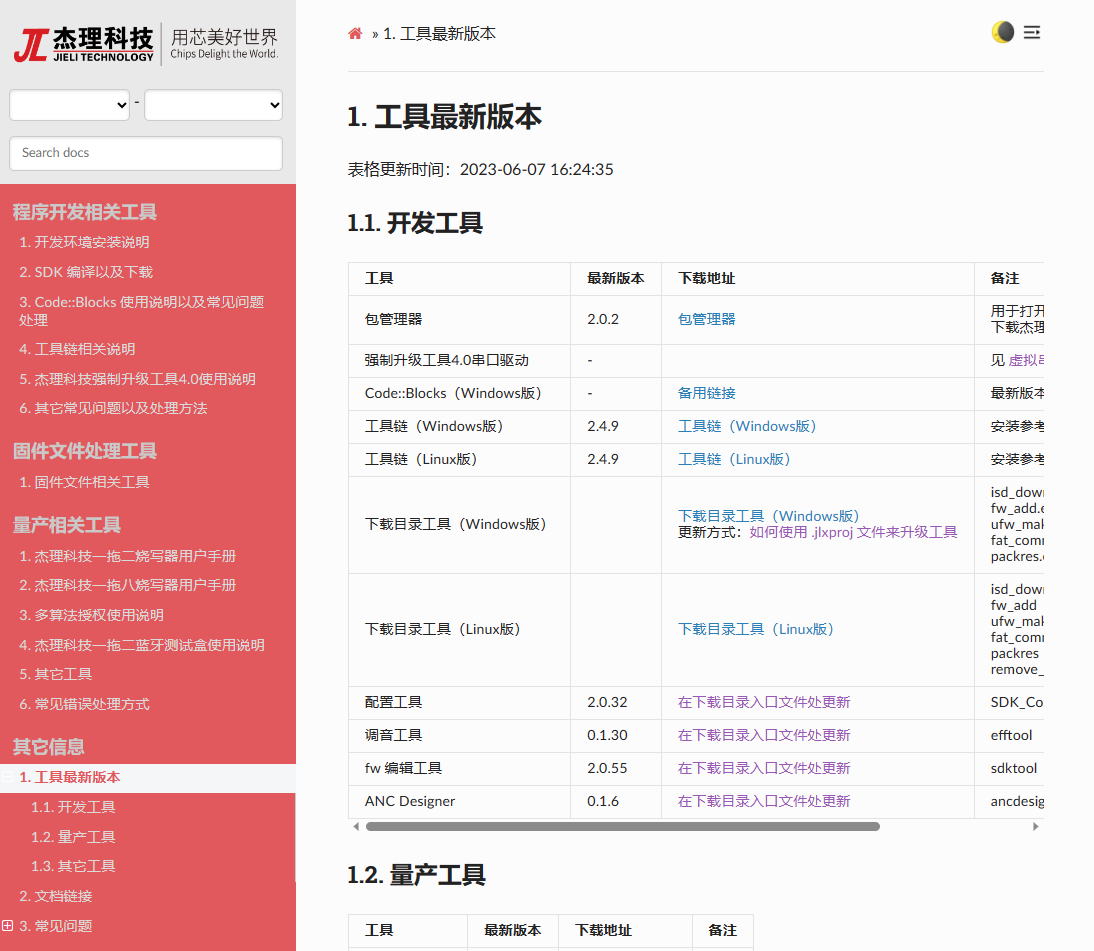Open 3. 多算法授权使用说明 in sidebar
Screen dimensions: 1094x951
pos(91,615)
